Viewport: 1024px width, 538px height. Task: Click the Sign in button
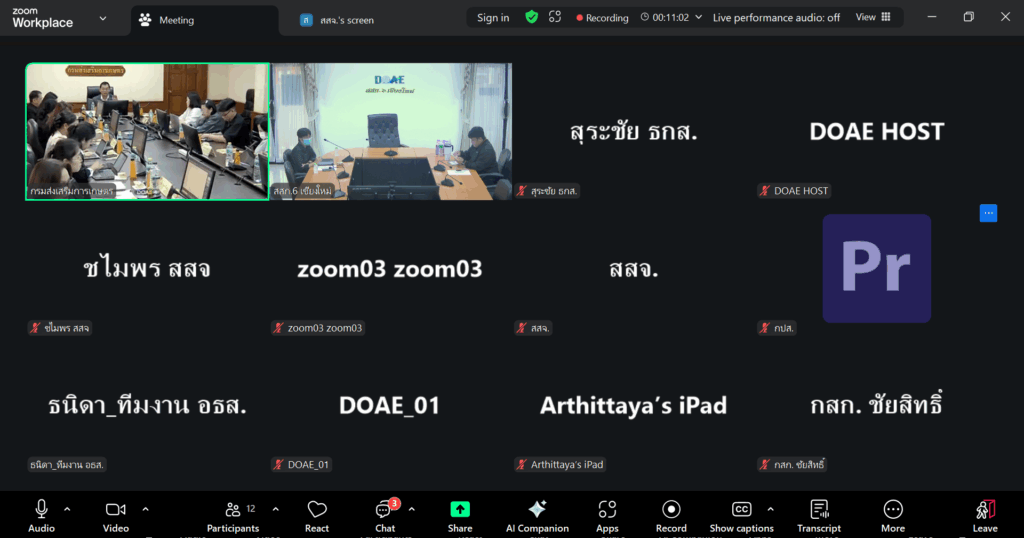(x=493, y=17)
